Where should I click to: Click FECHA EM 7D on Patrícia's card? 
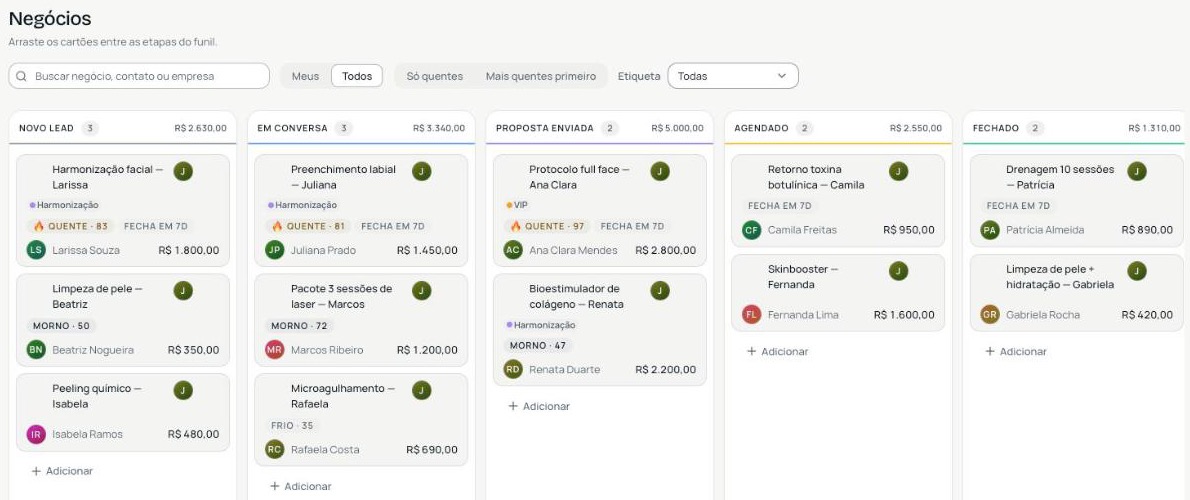[x=1018, y=206]
